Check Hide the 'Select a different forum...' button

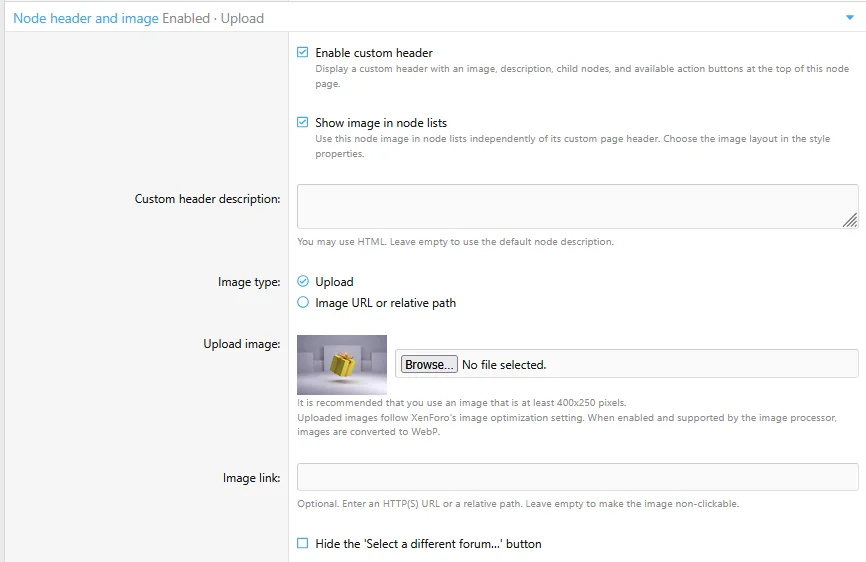[303, 543]
